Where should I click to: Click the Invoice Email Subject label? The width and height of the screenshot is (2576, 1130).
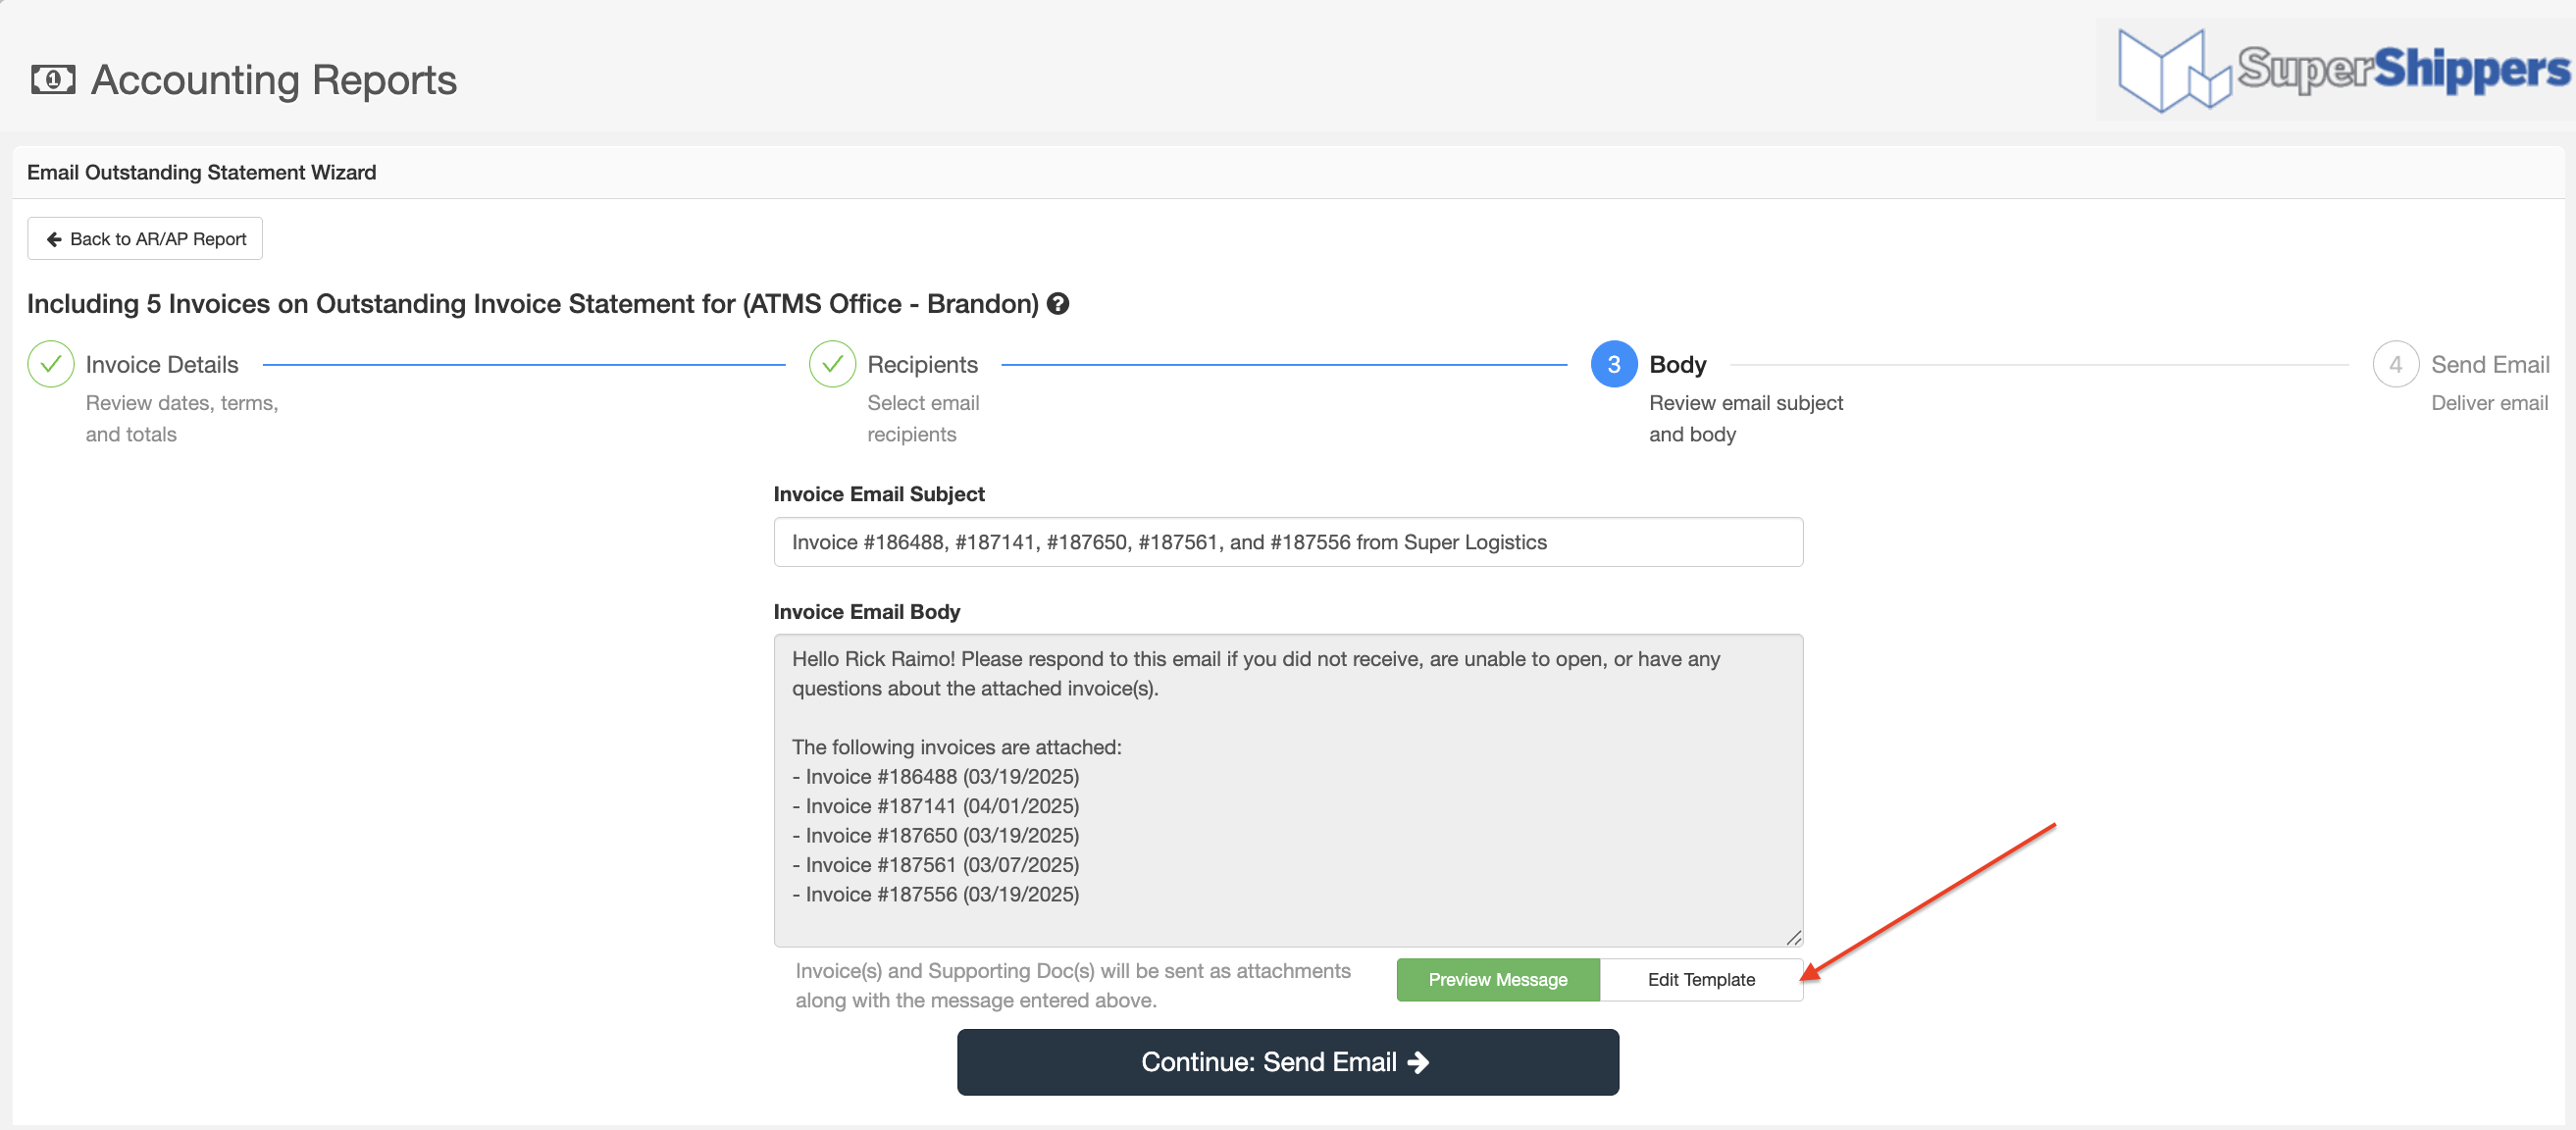tap(879, 494)
